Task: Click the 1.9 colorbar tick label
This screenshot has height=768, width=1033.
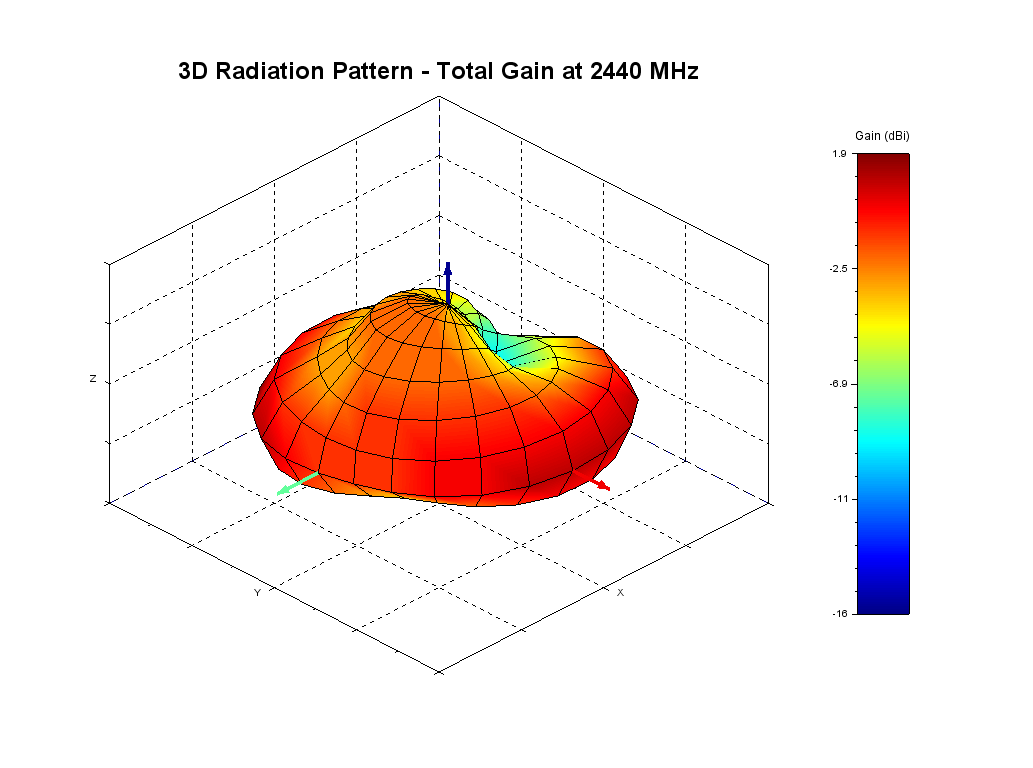Action: click(840, 154)
